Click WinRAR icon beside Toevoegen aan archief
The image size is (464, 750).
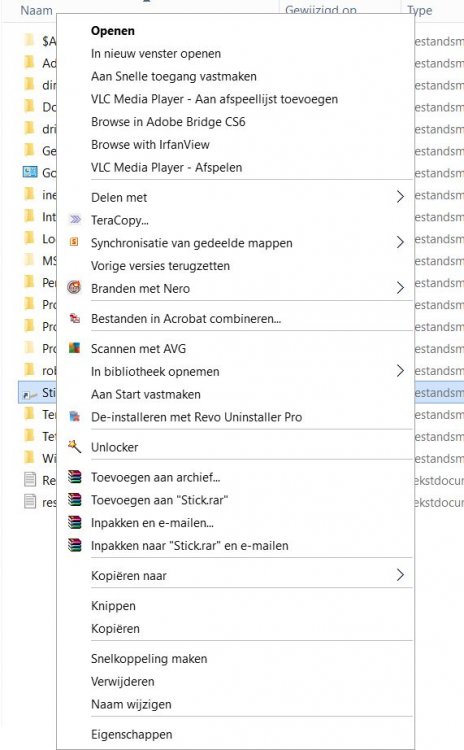[75, 476]
